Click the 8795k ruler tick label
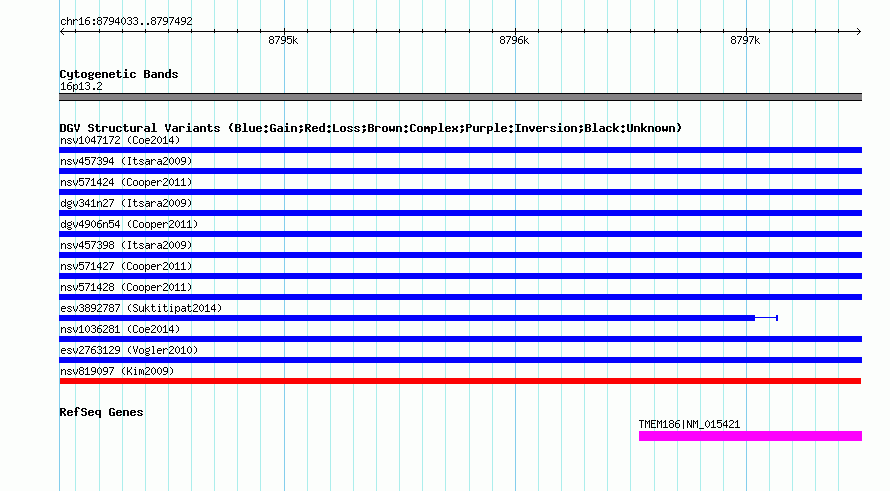The image size is (890, 491). tap(283, 40)
